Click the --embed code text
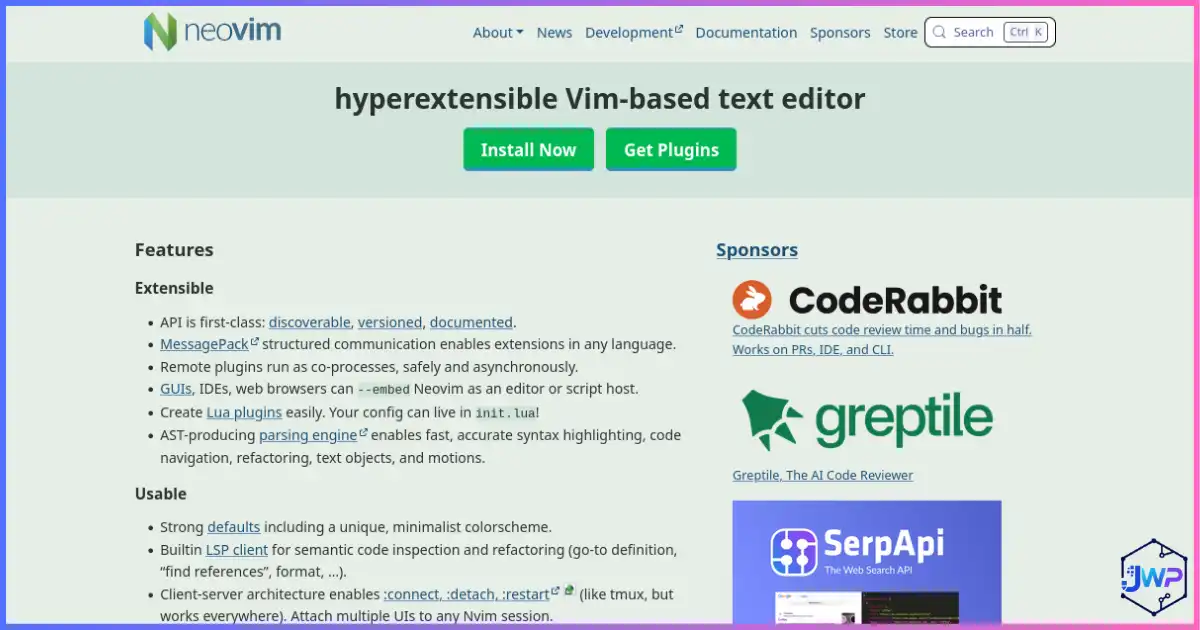1200x630 pixels. (x=384, y=389)
